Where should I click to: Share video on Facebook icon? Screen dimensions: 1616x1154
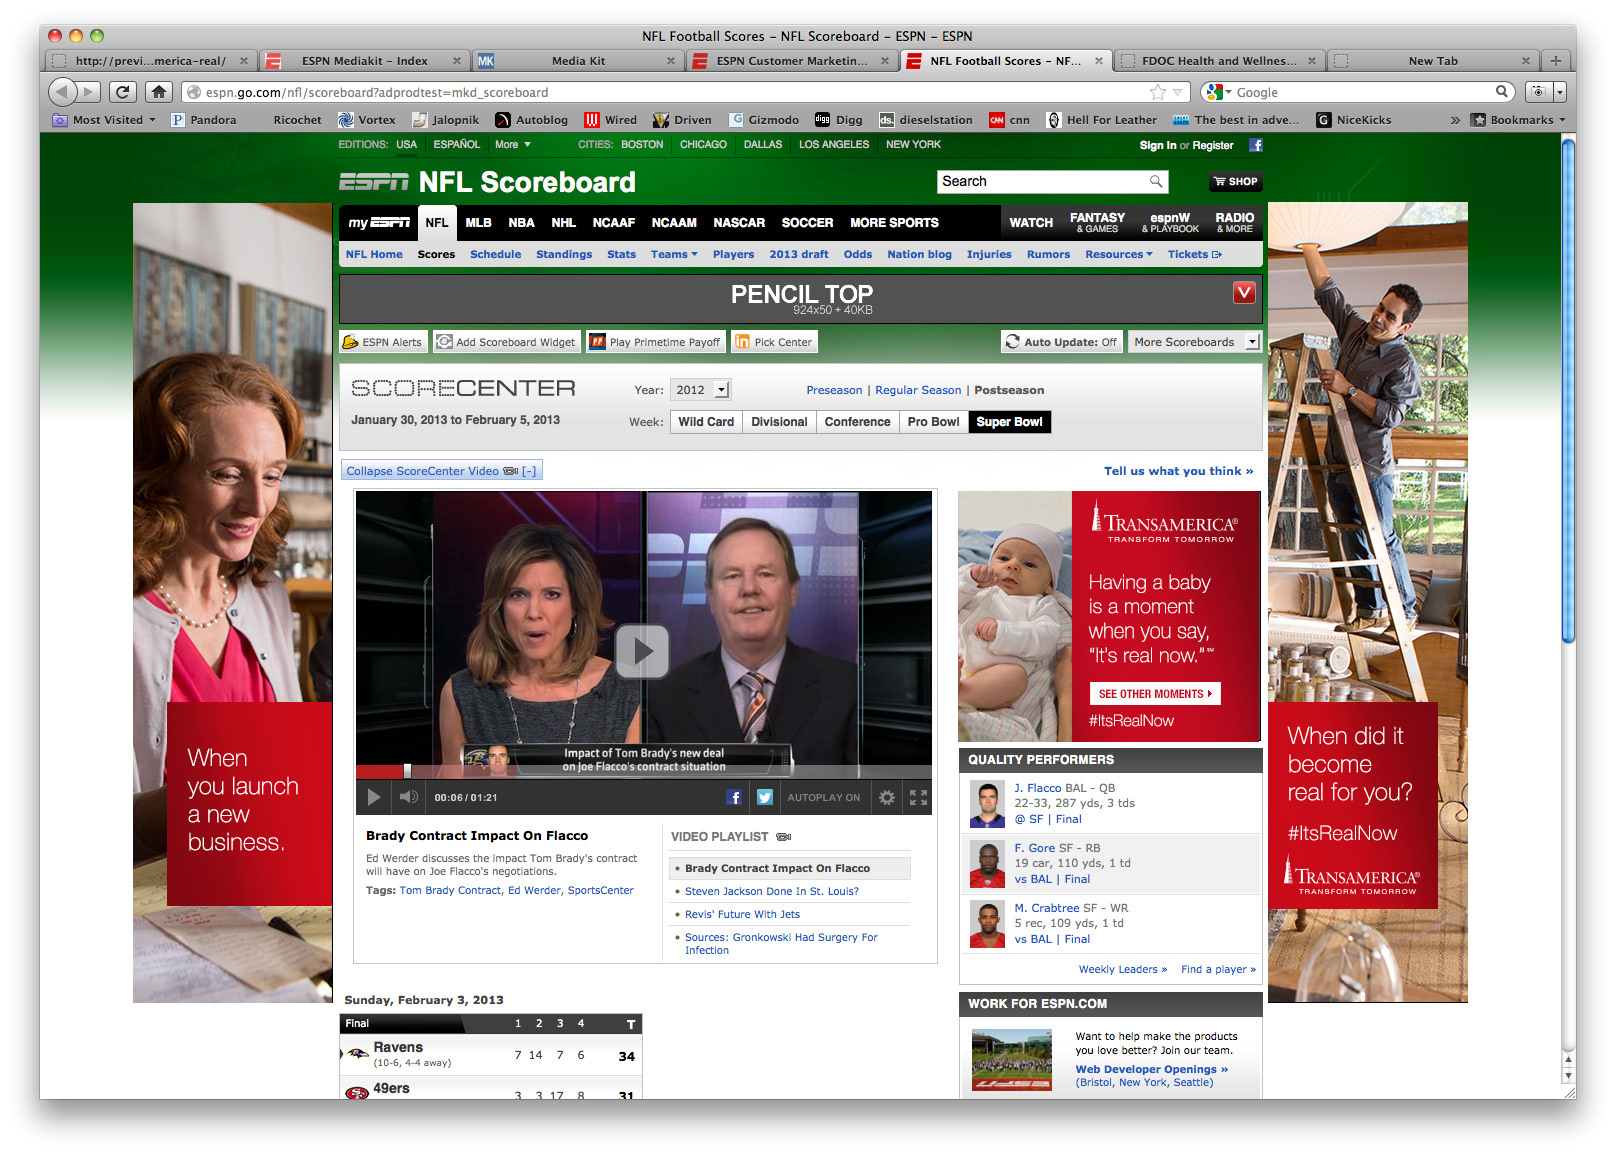(734, 797)
